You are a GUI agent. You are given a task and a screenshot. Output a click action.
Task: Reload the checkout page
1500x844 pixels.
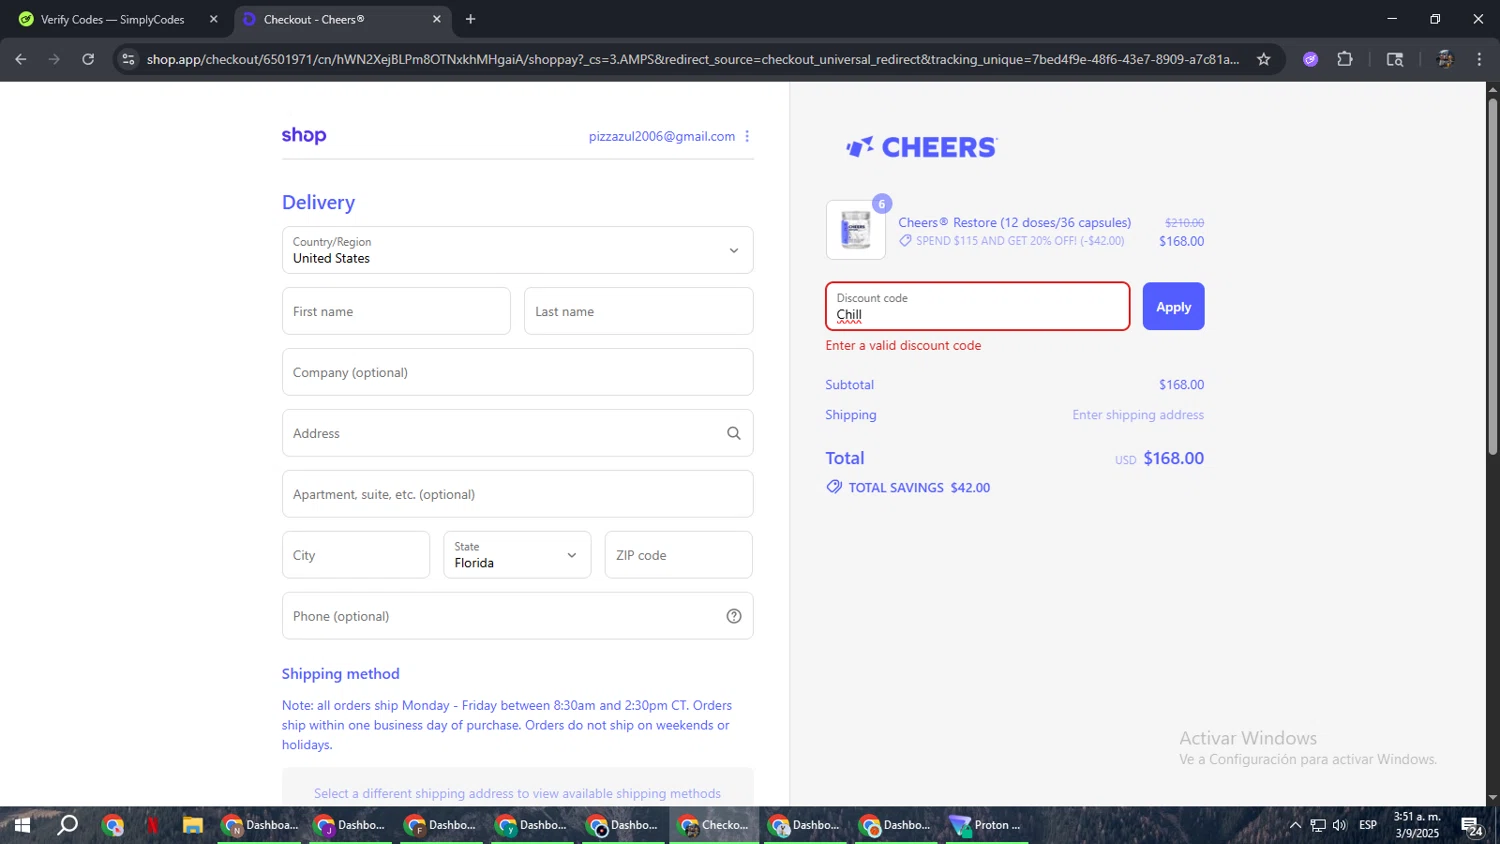88,59
